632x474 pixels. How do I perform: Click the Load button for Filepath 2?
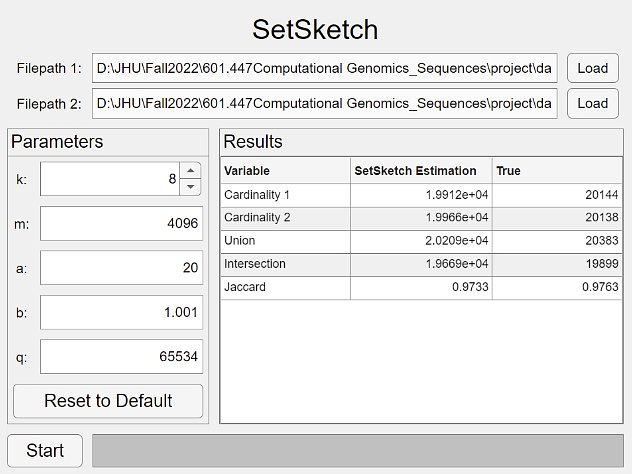tap(592, 103)
